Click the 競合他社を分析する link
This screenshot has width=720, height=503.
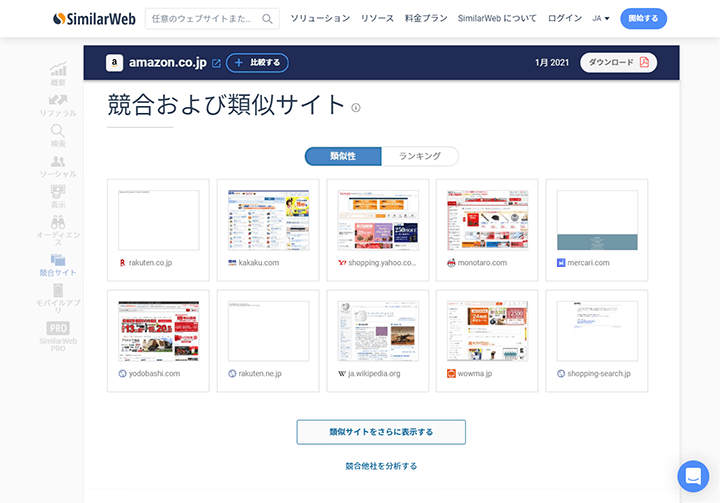click(x=381, y=466)
